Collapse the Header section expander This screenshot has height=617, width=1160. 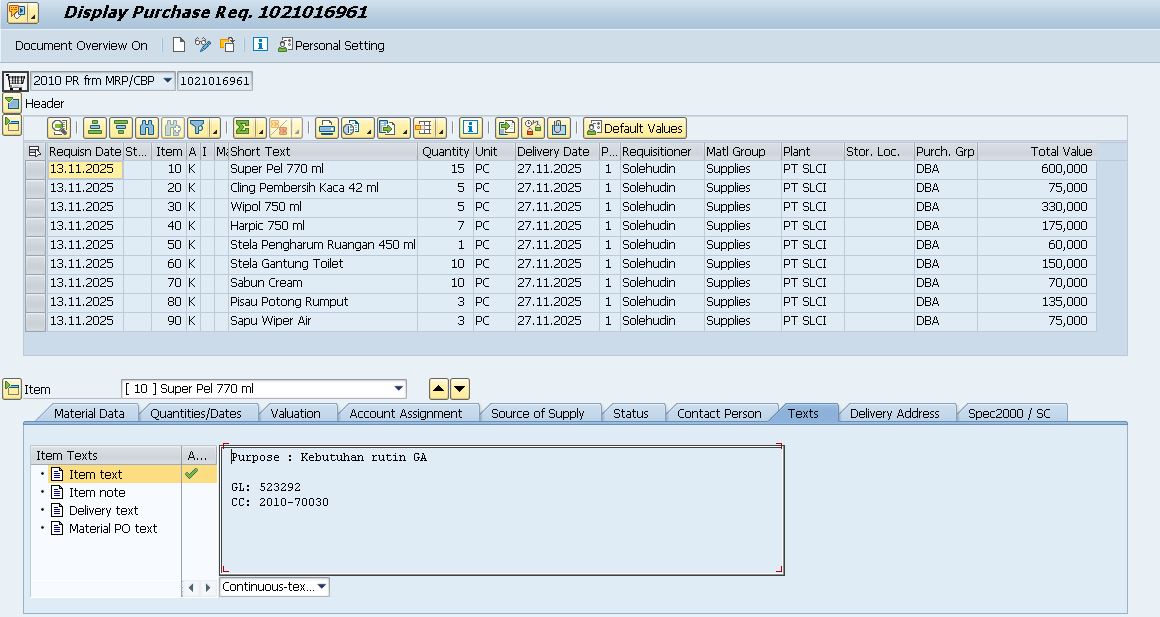pos(12,103)
